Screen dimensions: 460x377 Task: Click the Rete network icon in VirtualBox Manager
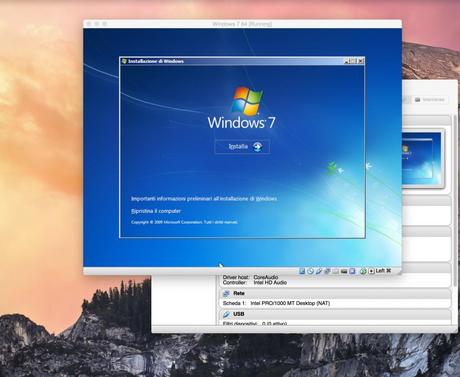pos(226,293)
